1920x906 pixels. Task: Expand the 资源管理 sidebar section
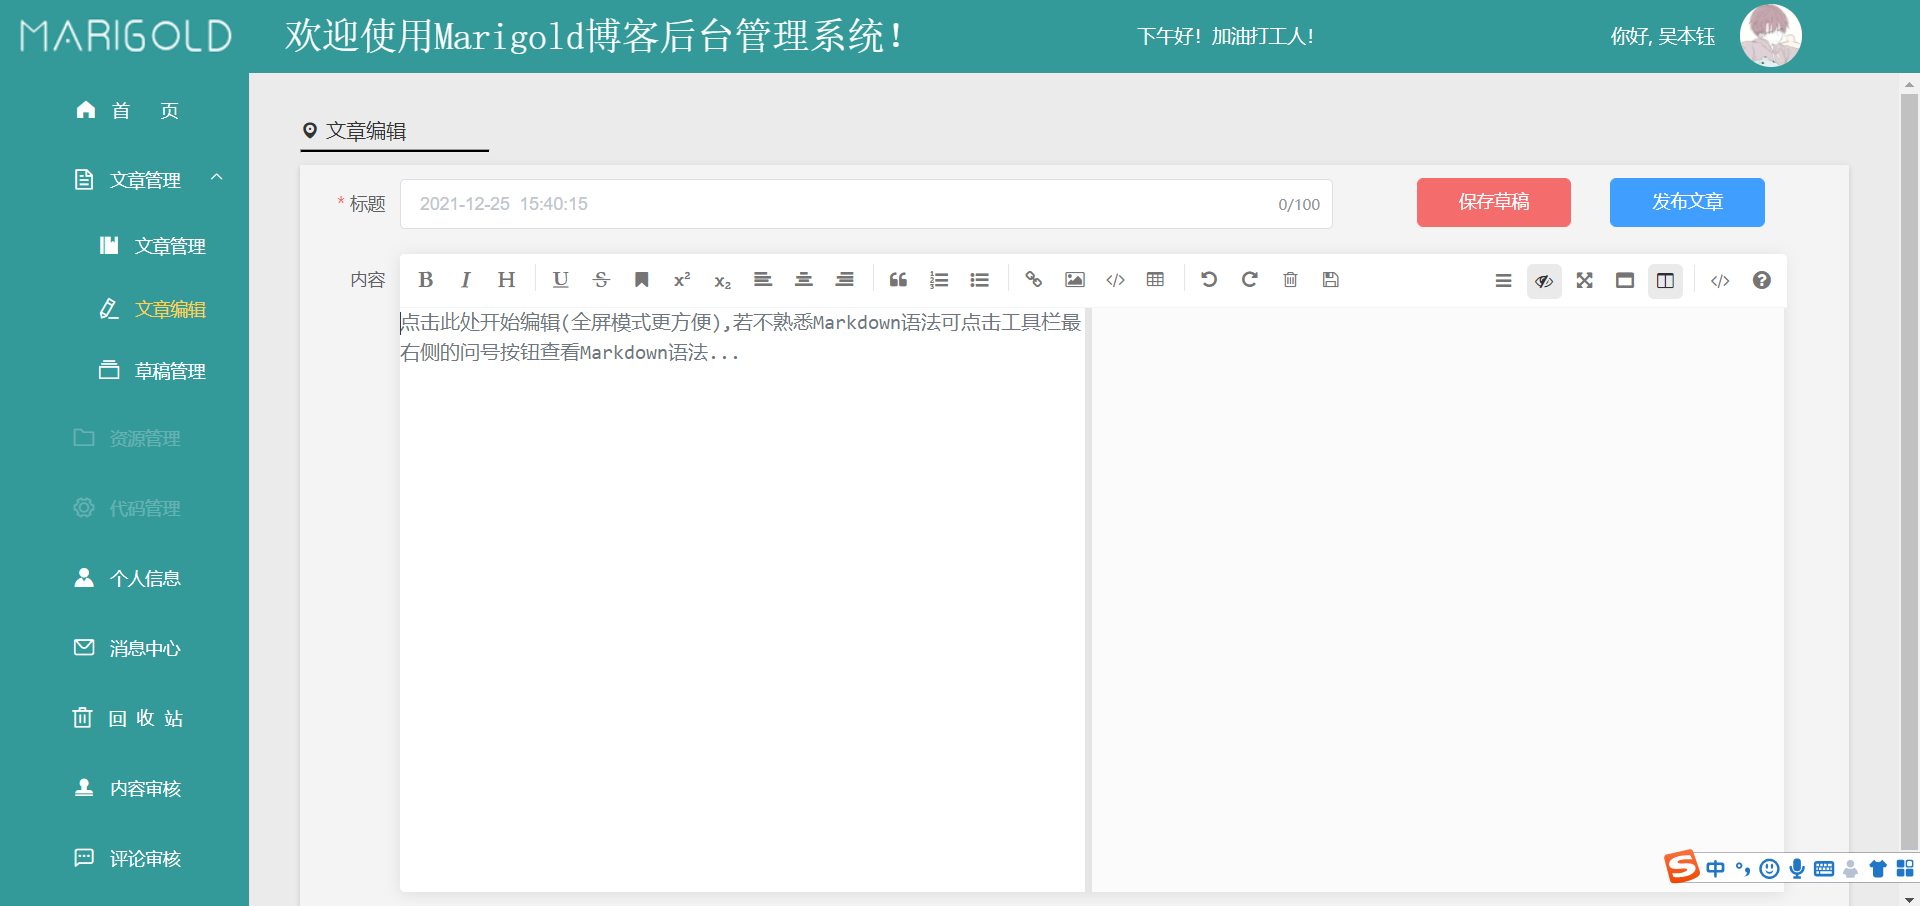146,437
